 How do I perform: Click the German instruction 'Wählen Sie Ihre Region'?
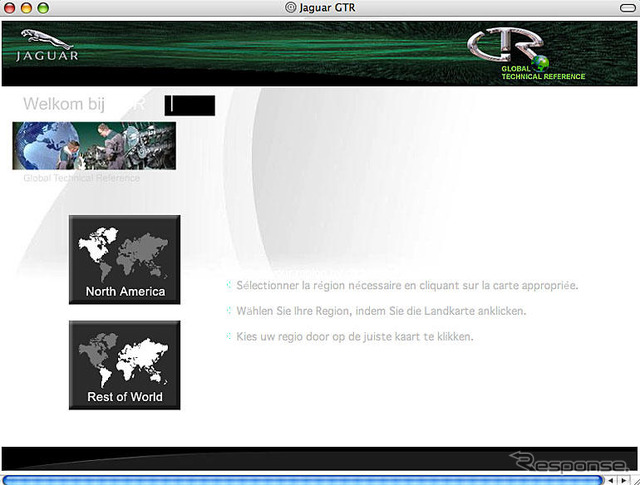(381, 311)
